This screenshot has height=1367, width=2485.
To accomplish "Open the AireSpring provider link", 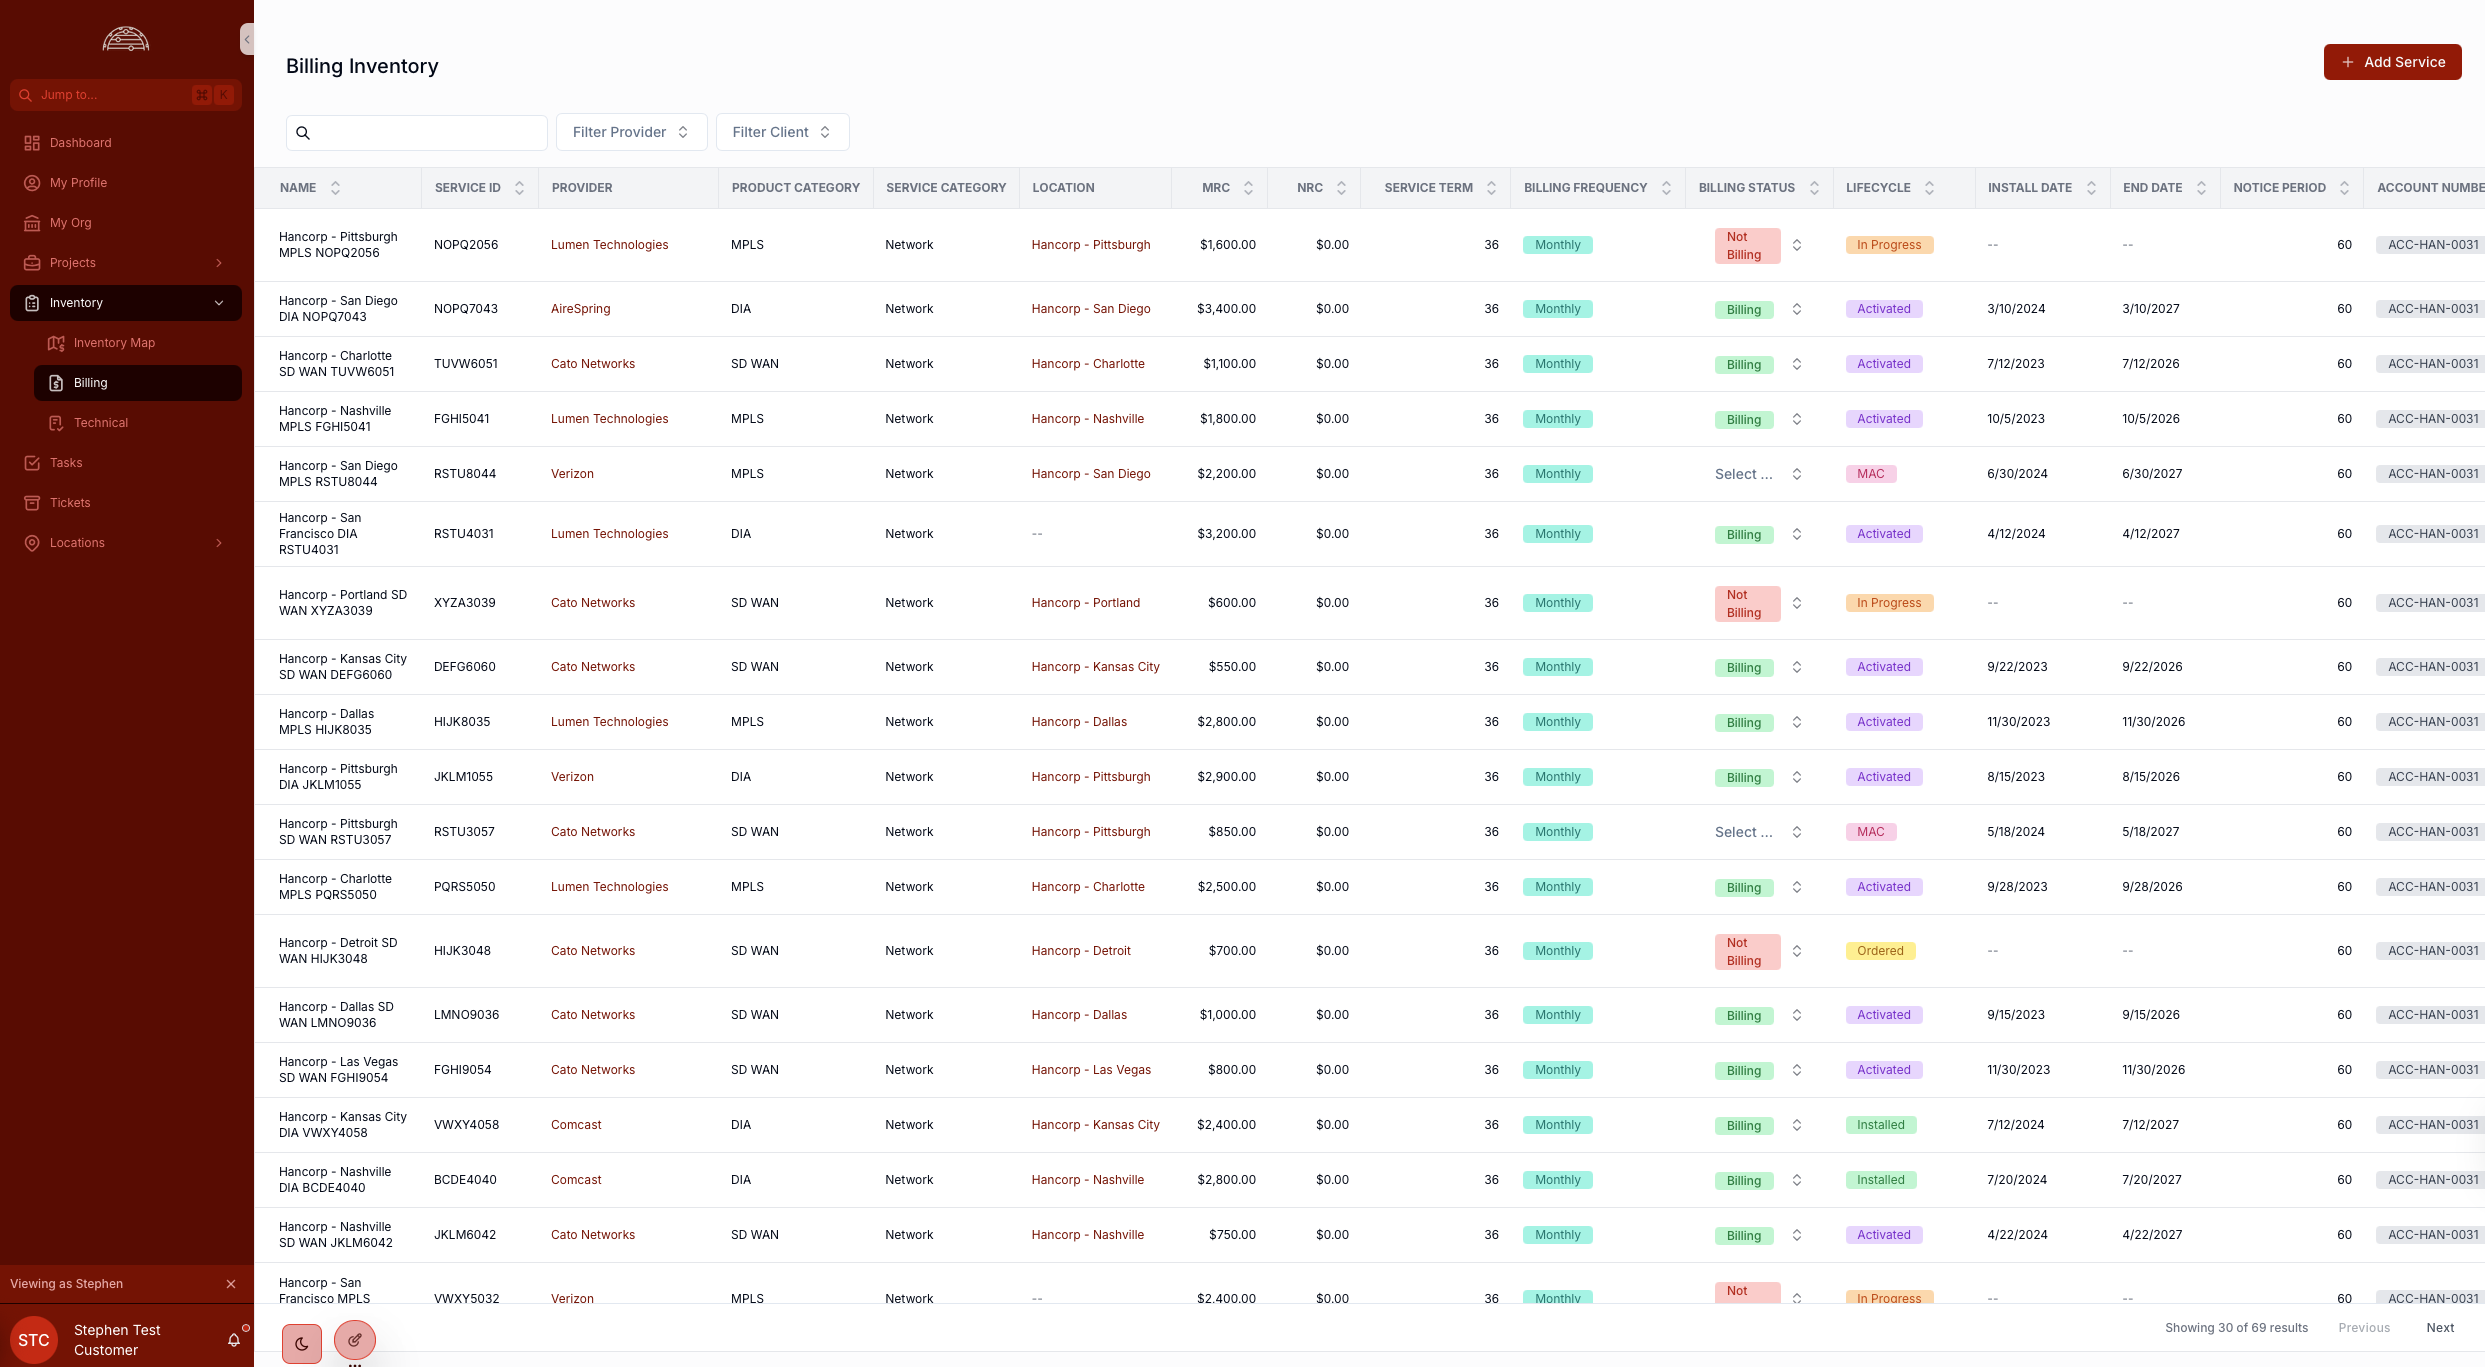I will [x=580, y=309].
